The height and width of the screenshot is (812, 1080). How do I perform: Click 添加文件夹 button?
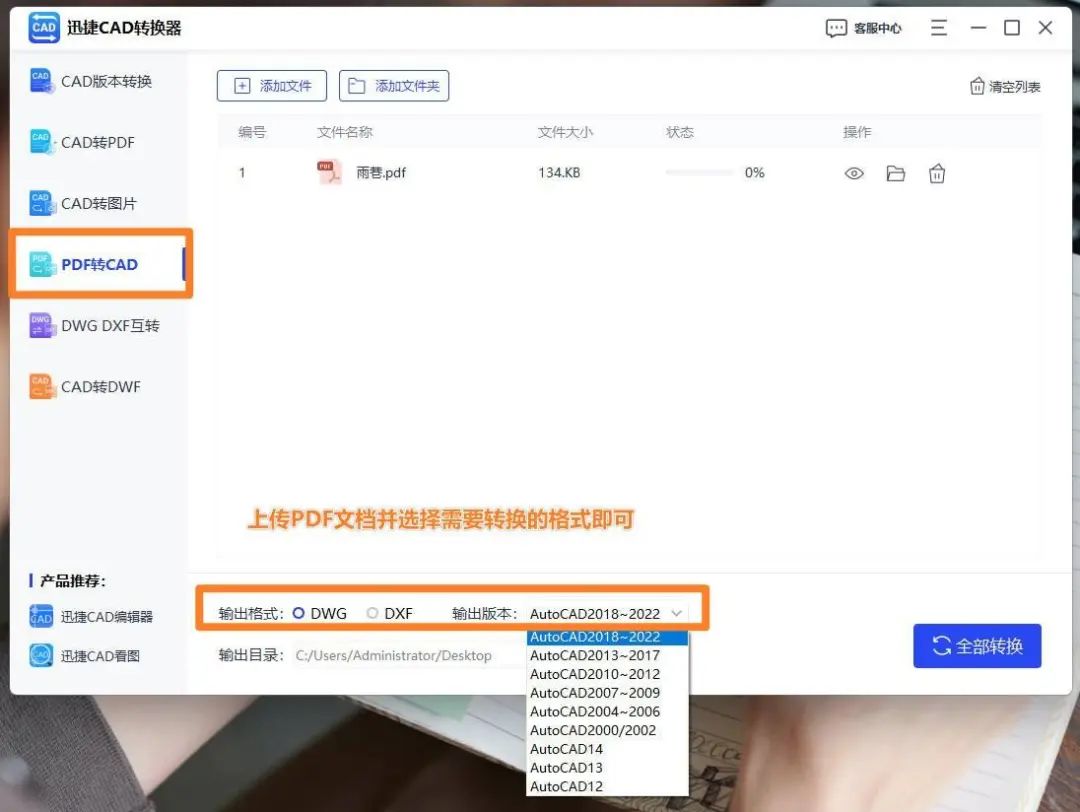[394, 86]
